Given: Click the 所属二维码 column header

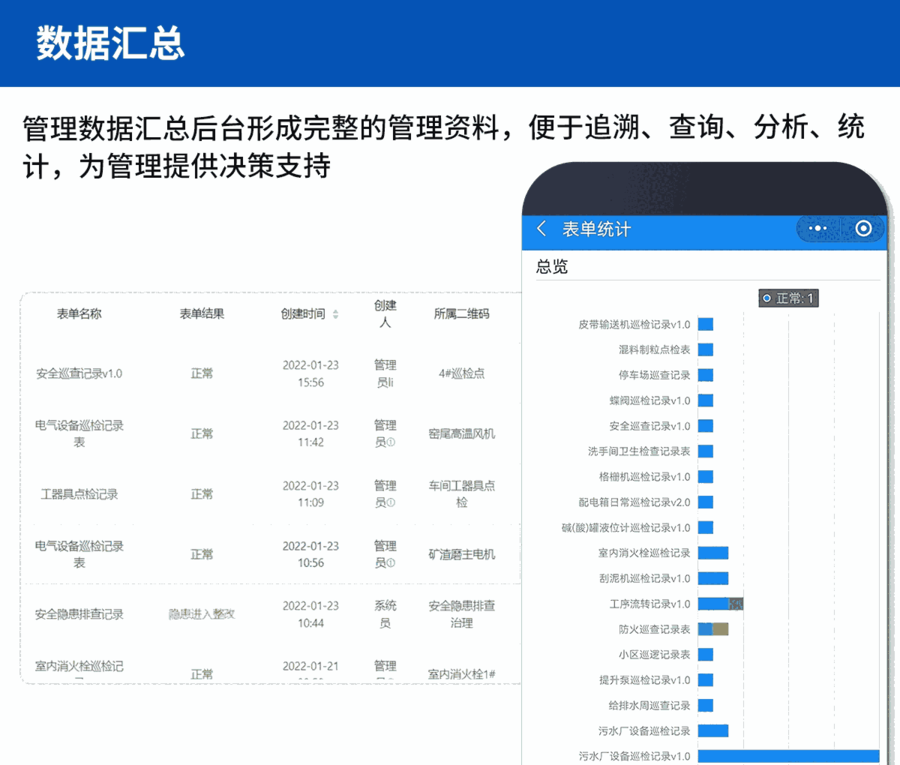Looking at the screenshot, I should click(x=461, y=313).
